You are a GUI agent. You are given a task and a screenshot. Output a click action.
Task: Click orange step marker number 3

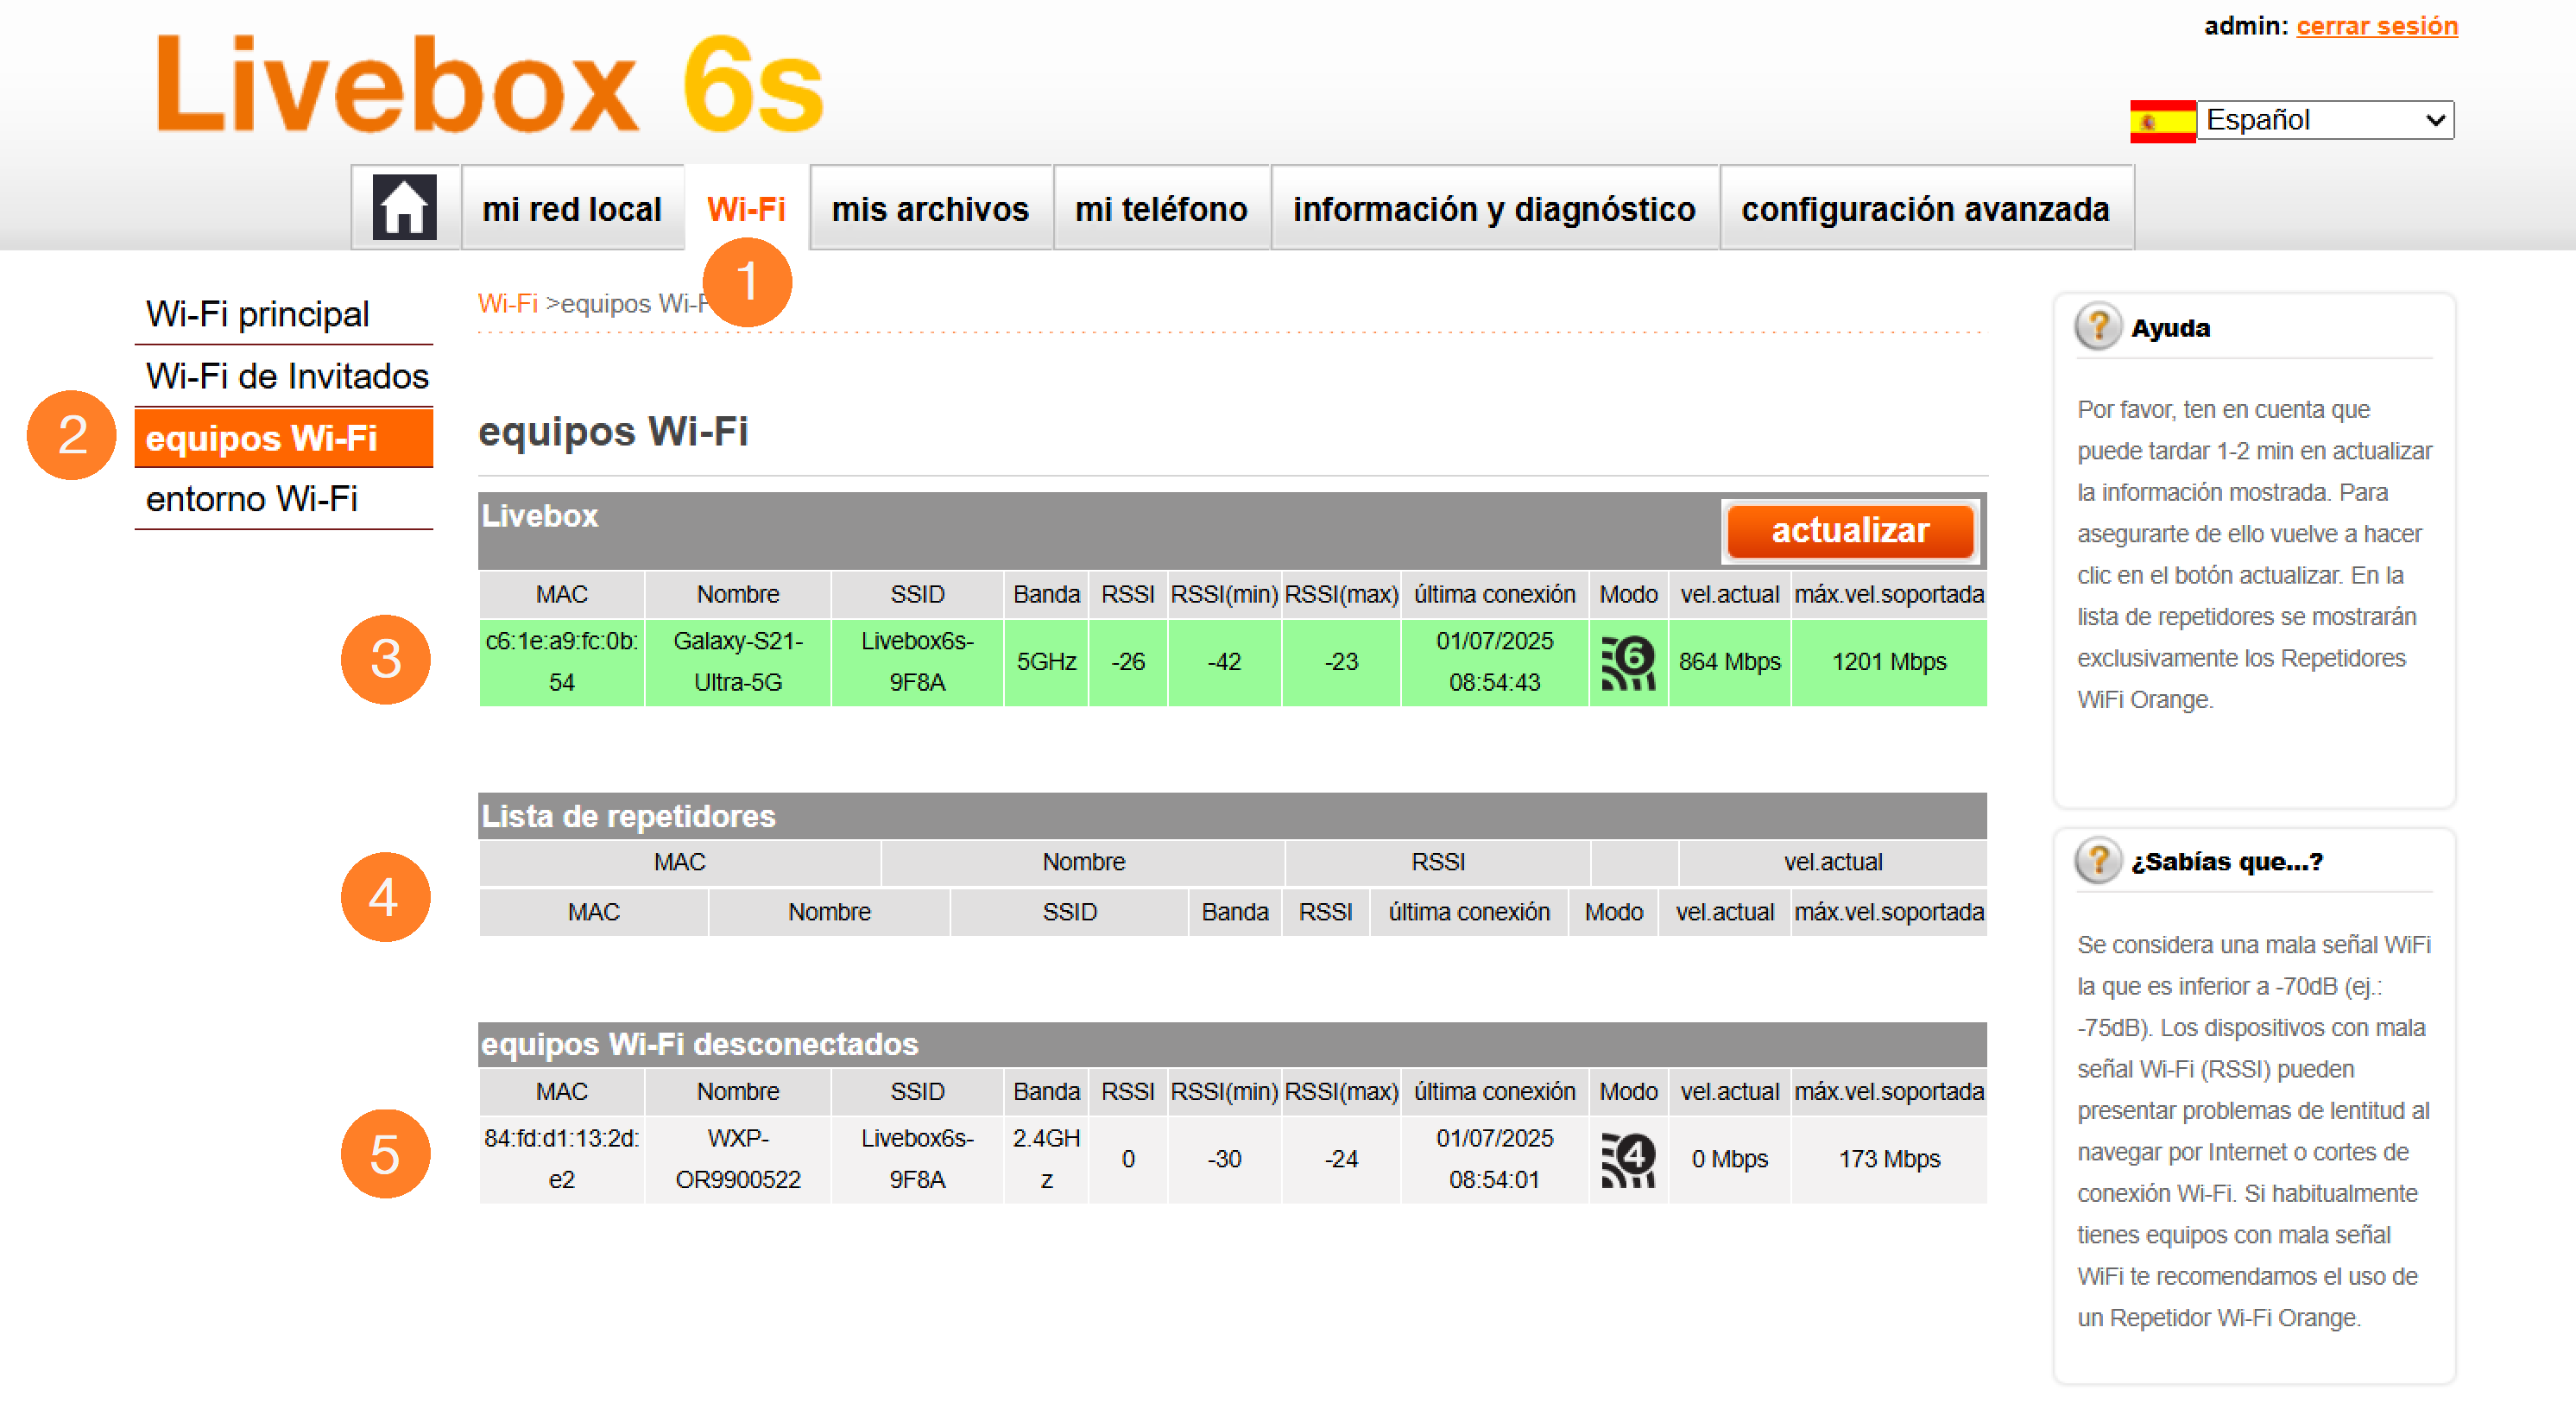click(385, 660)
